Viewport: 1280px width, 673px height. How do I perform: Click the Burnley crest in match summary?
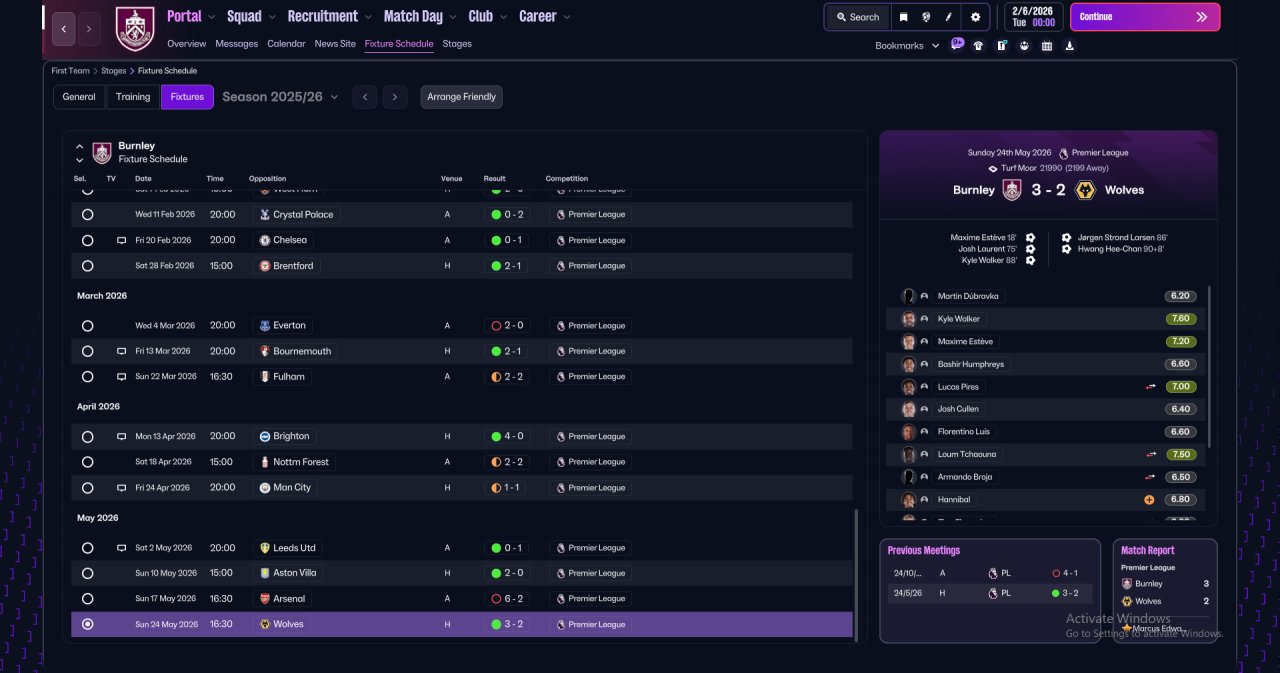(1012, 190)
